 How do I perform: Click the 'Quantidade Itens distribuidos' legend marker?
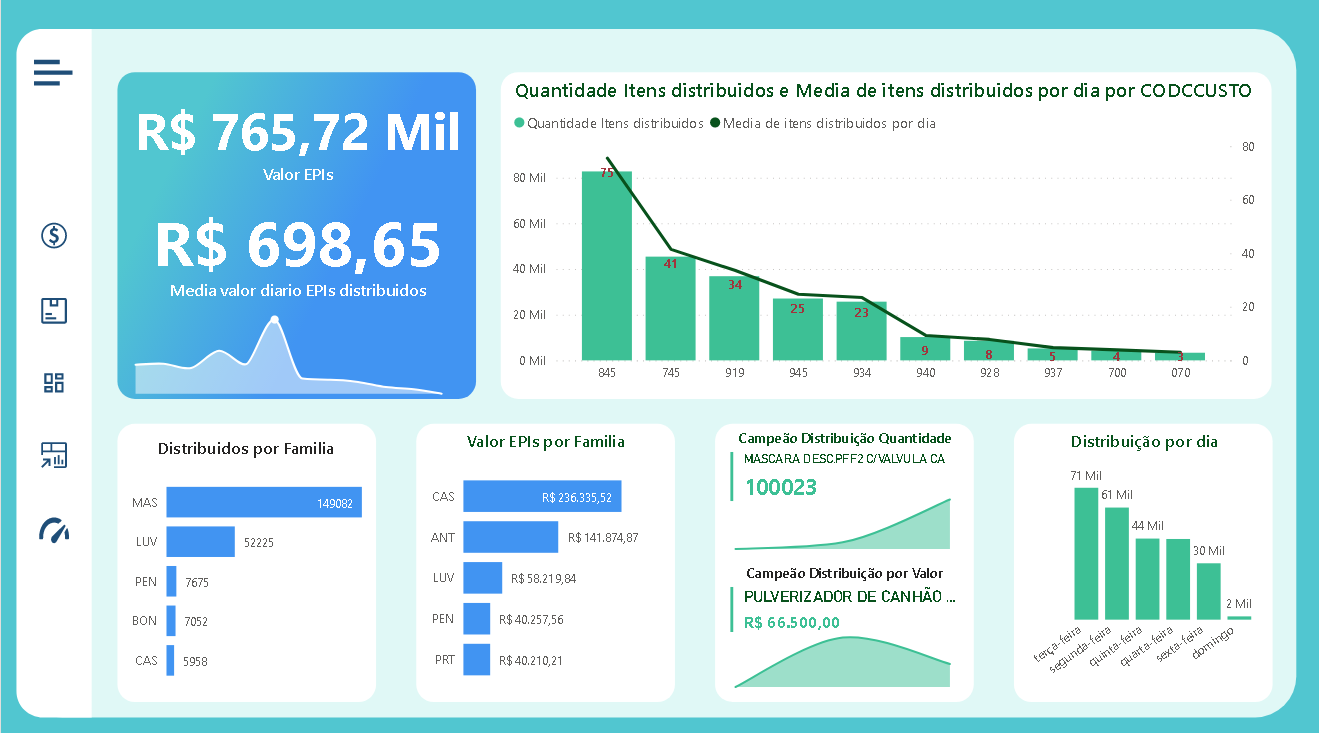click(519, 123)
